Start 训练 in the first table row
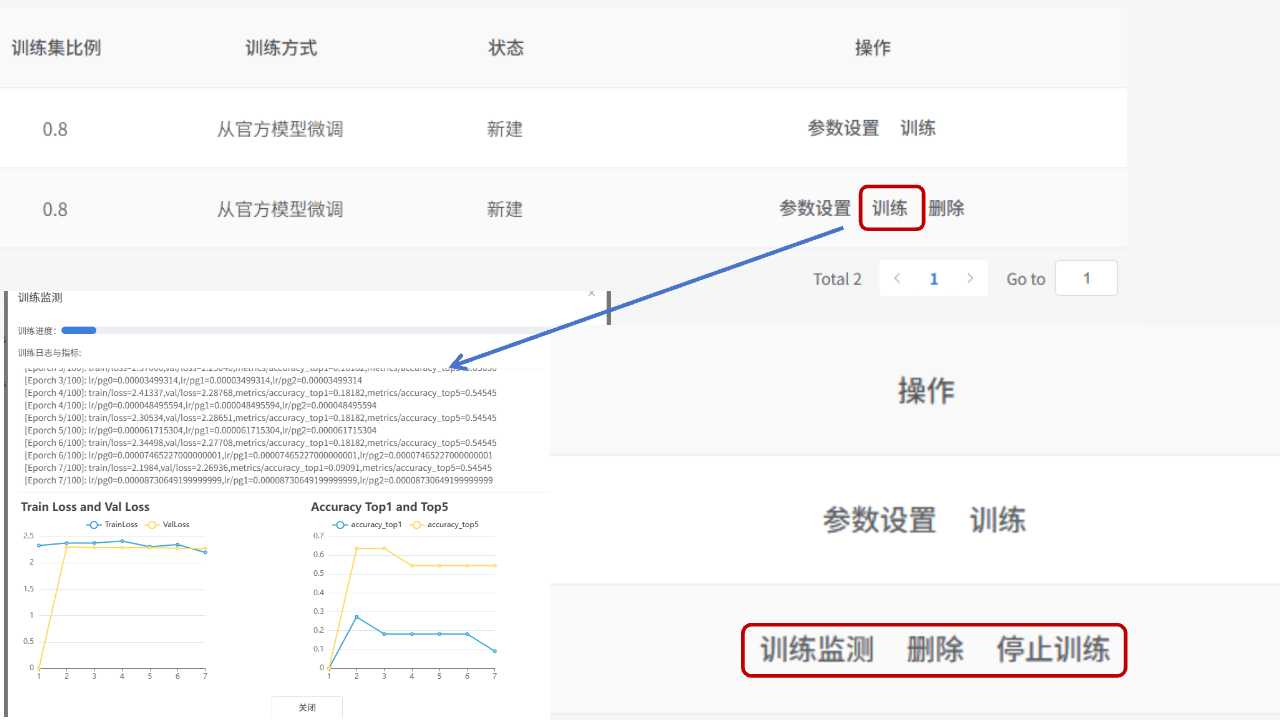This screenshot has height=720, width=1280. pos(917,128)
